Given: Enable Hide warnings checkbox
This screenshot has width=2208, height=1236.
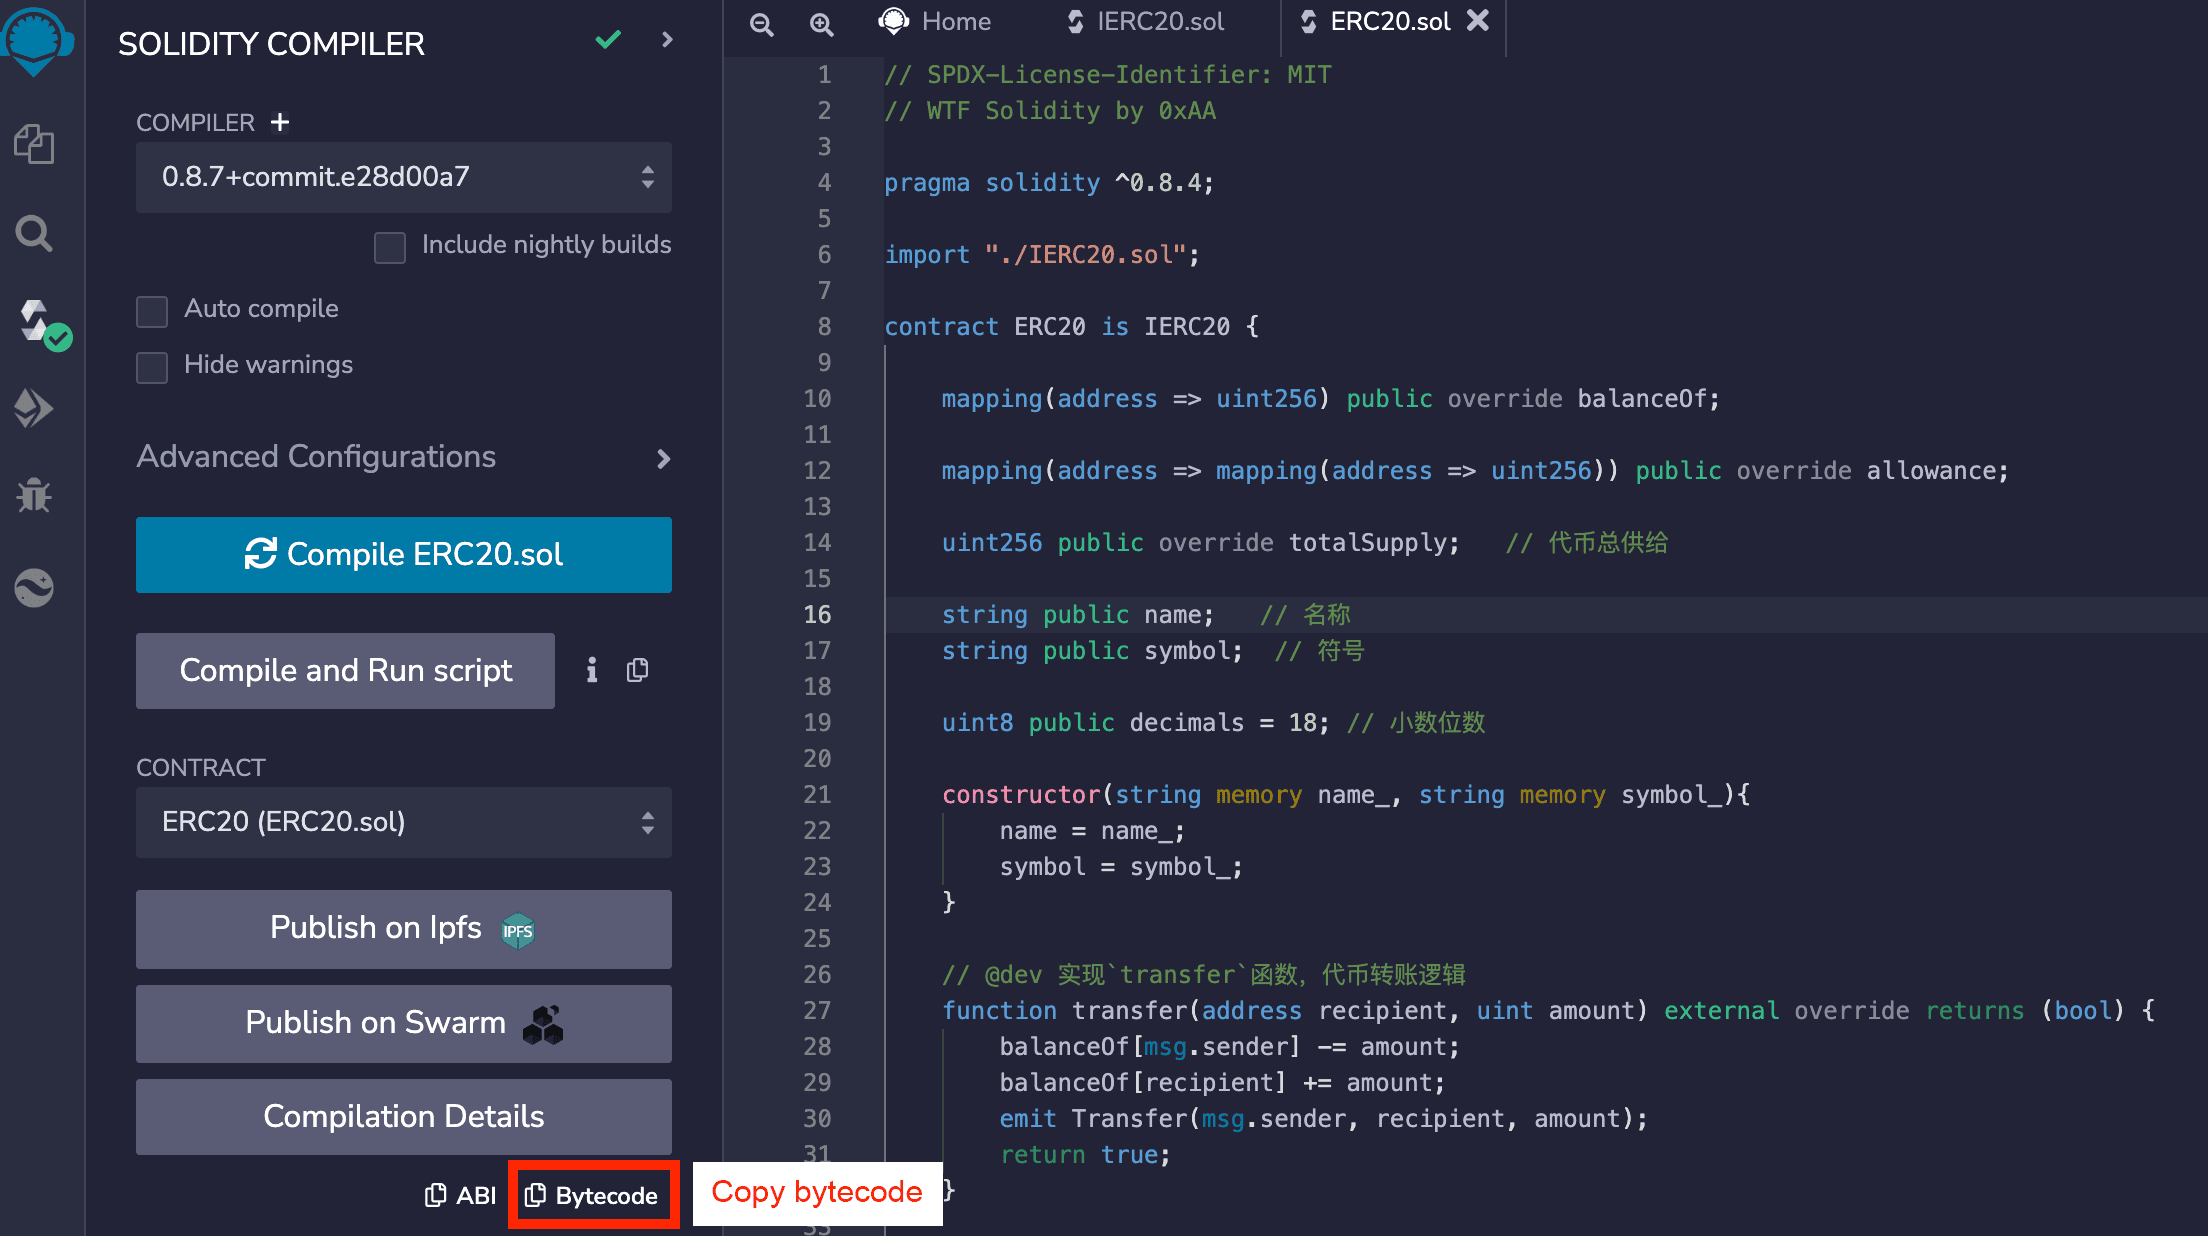Looking at the screenshot, I should pyautogui.click(x=152, y=364).
